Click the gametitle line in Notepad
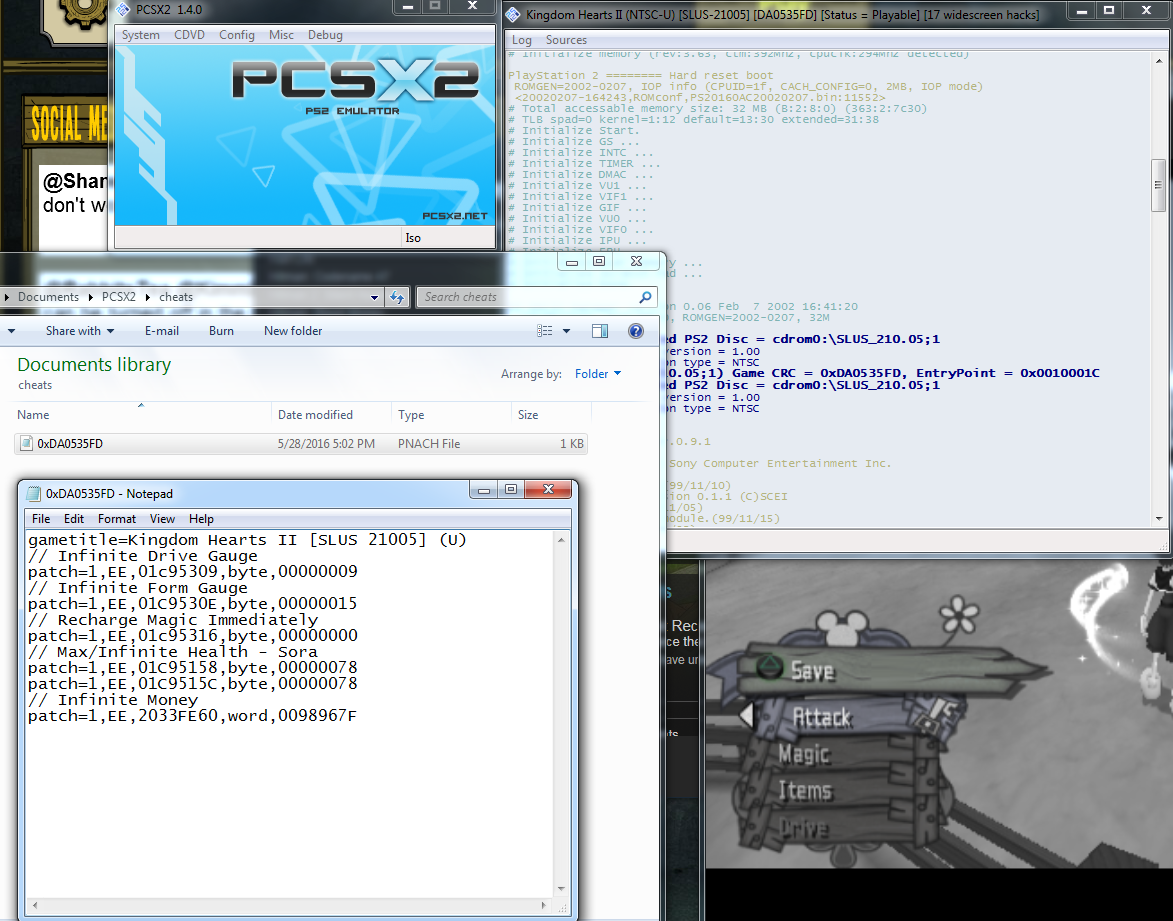The width and height of the screenshot is (1173, 921). click(247, 539)
